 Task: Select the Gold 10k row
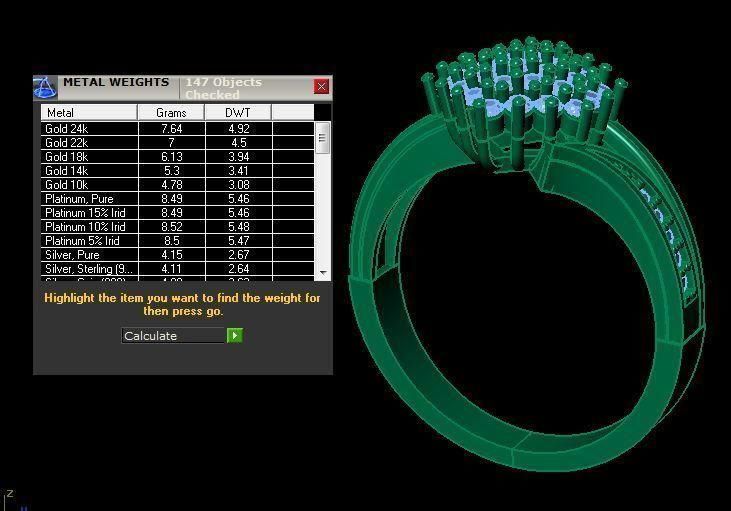tap(177, 185)
